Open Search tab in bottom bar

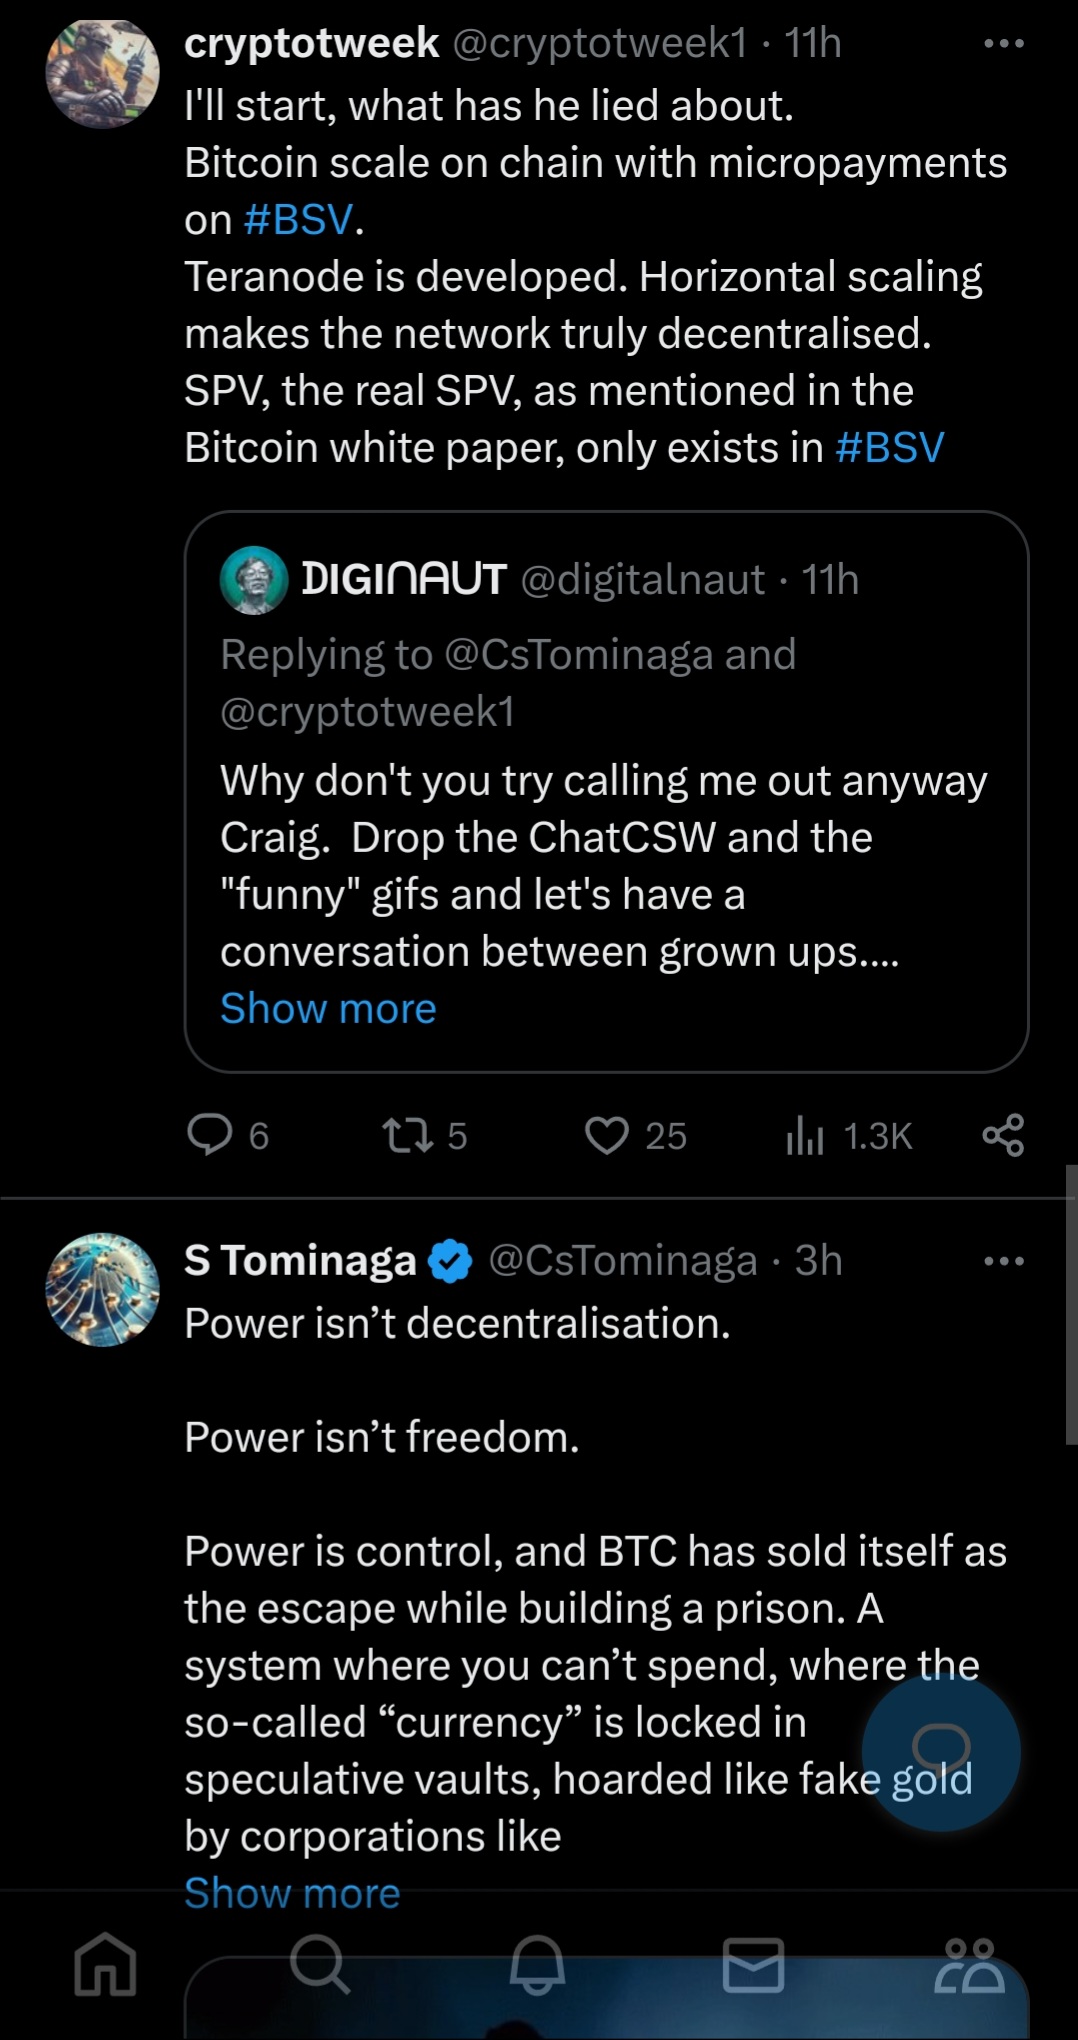point(320,1963)
